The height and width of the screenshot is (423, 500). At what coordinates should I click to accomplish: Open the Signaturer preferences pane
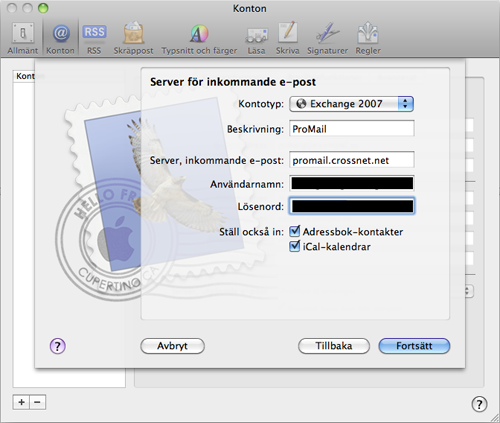click(327, 38)
